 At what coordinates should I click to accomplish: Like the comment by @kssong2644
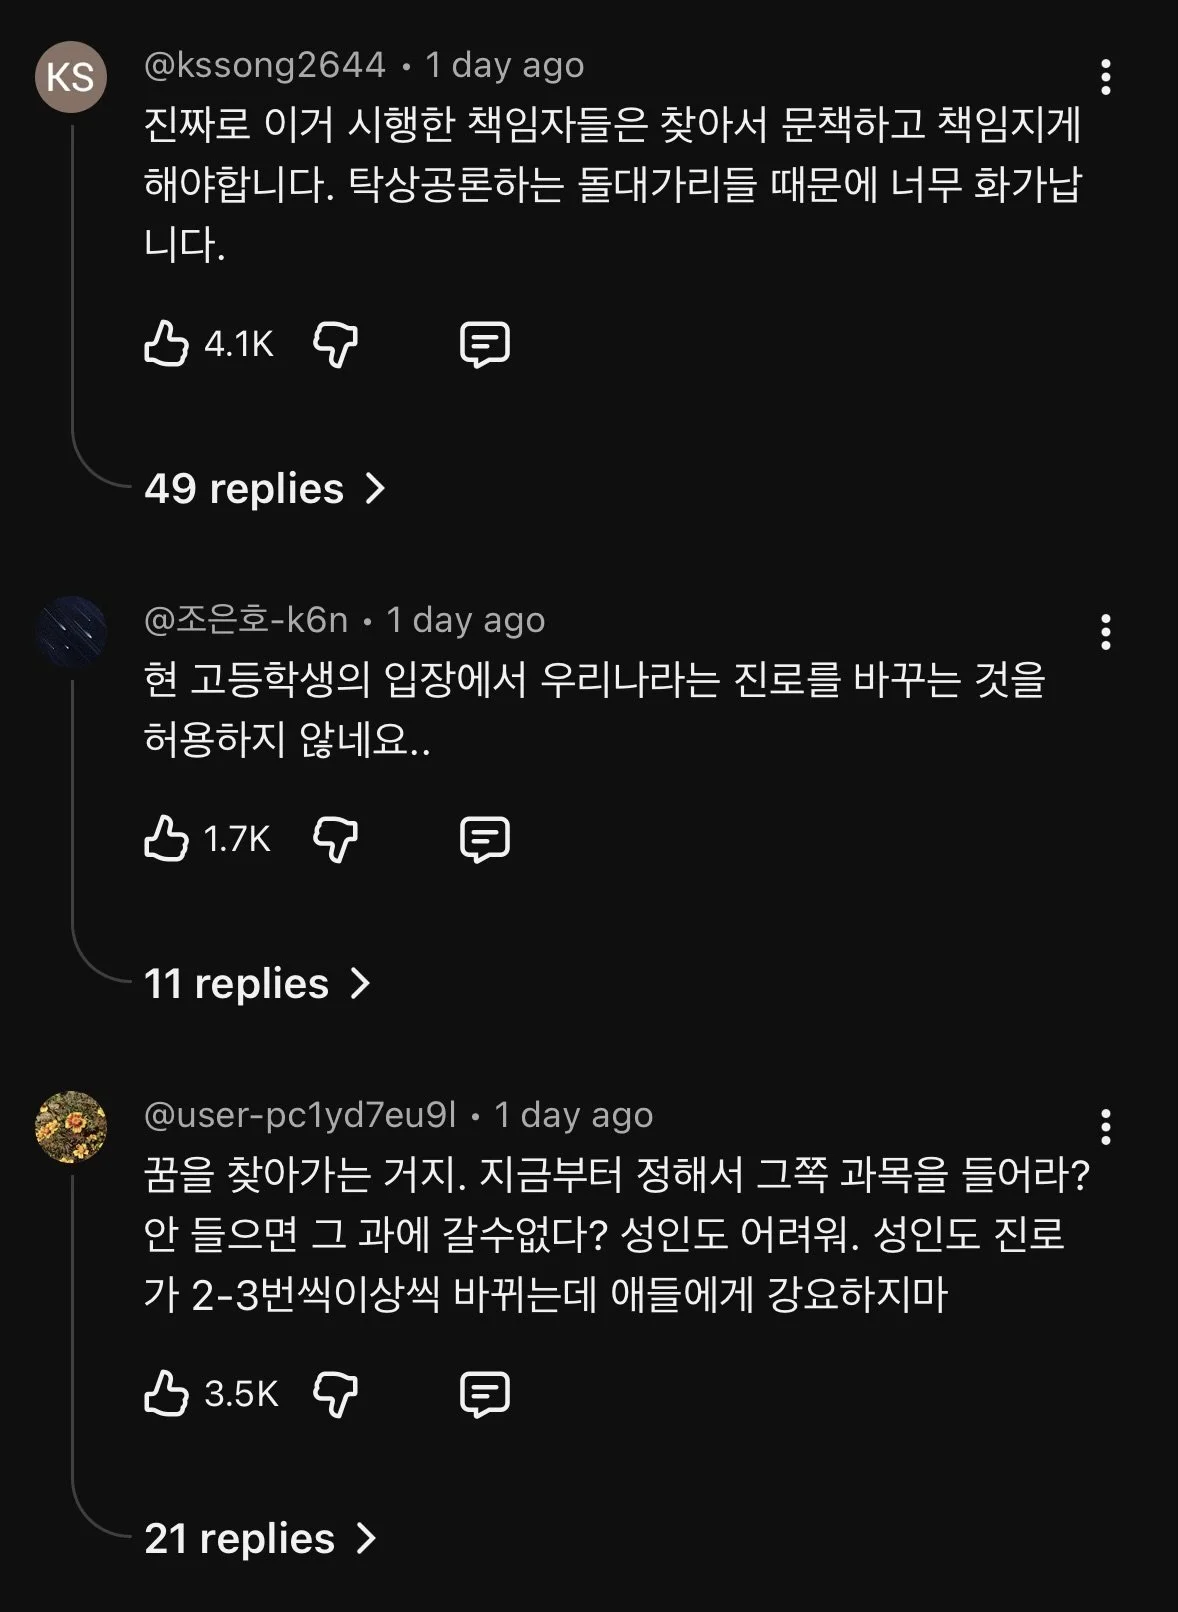point(166,344)
